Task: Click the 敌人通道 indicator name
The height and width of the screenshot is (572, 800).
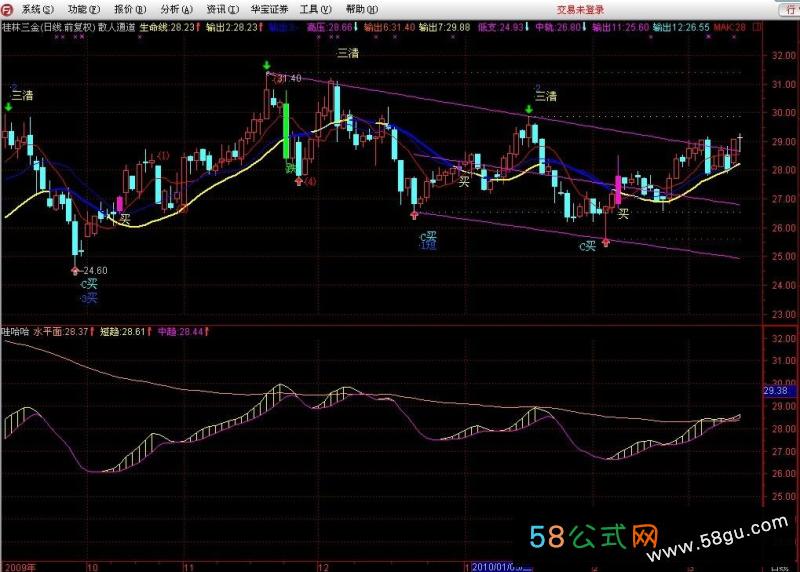Action: click(x=117, y=28)
